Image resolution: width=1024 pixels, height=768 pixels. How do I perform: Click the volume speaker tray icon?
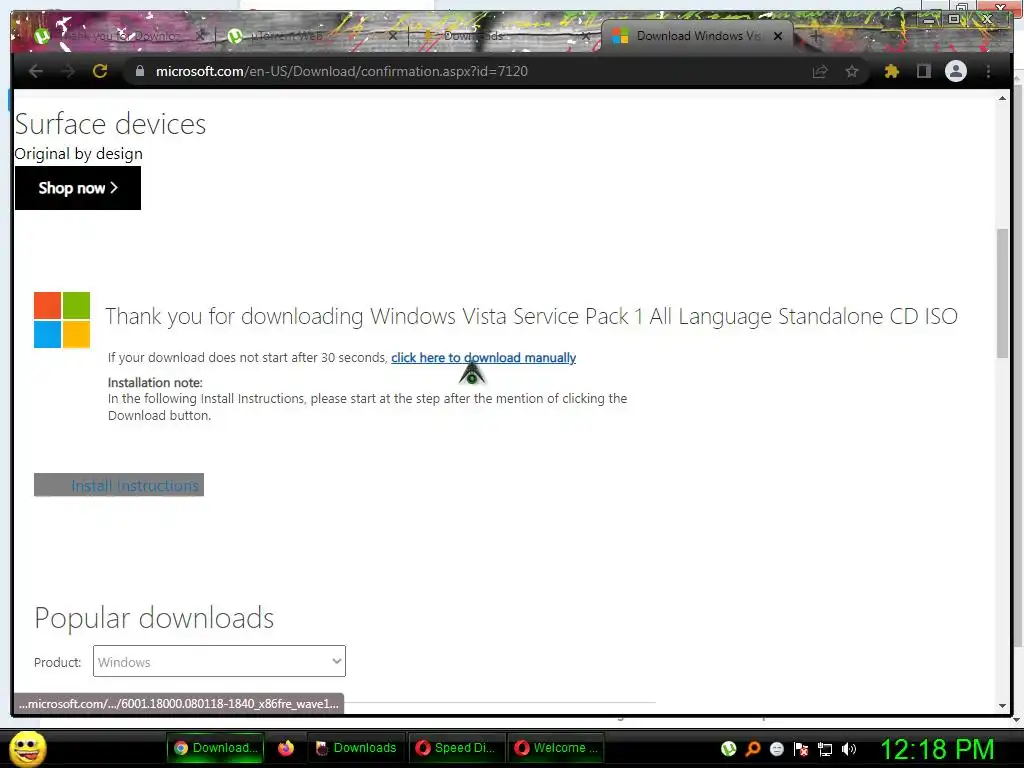[849, 749]
